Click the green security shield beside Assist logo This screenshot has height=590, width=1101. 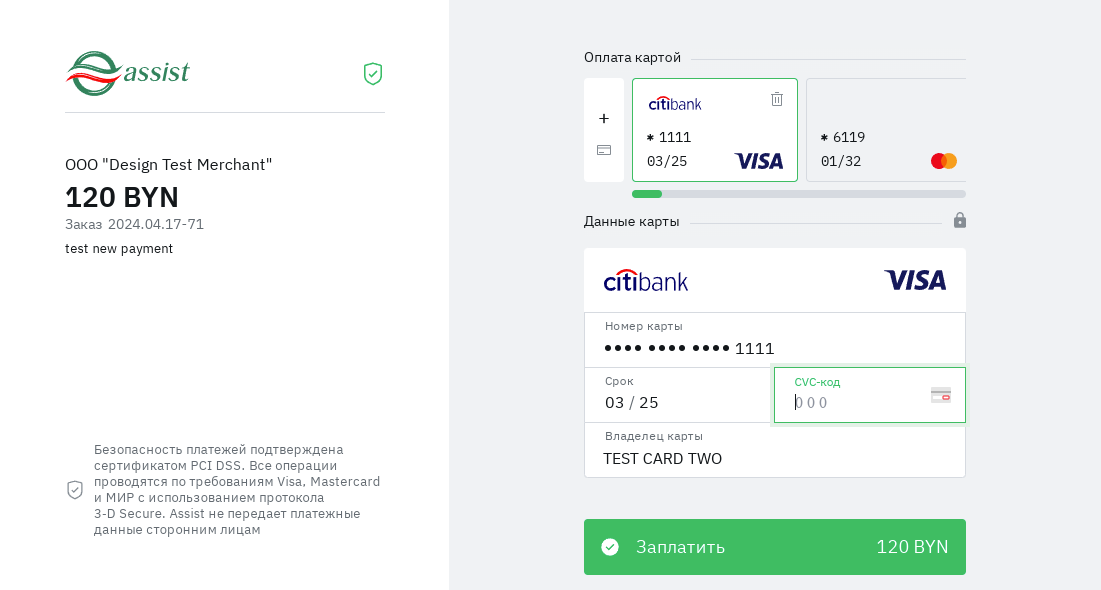click(x=373, y=74)
